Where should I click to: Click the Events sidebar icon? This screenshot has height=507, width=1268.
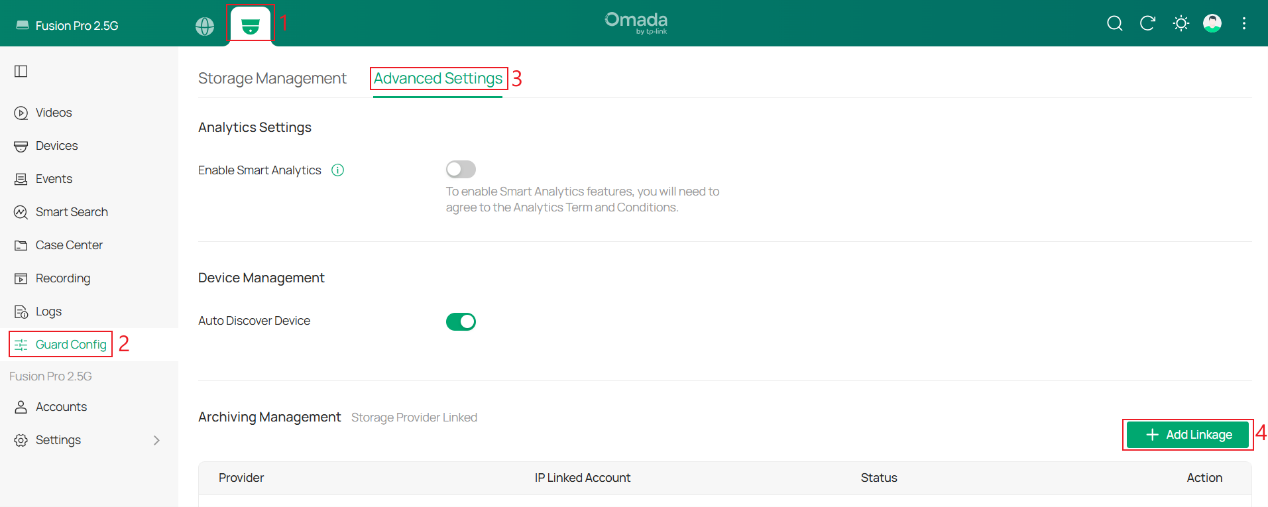coord(21,179)
